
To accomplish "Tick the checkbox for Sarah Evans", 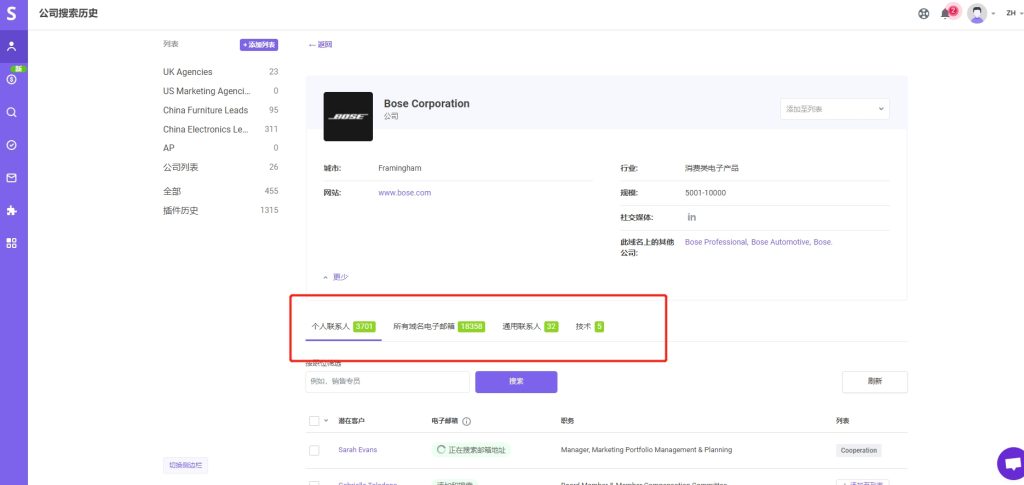I will pos(314,450).
